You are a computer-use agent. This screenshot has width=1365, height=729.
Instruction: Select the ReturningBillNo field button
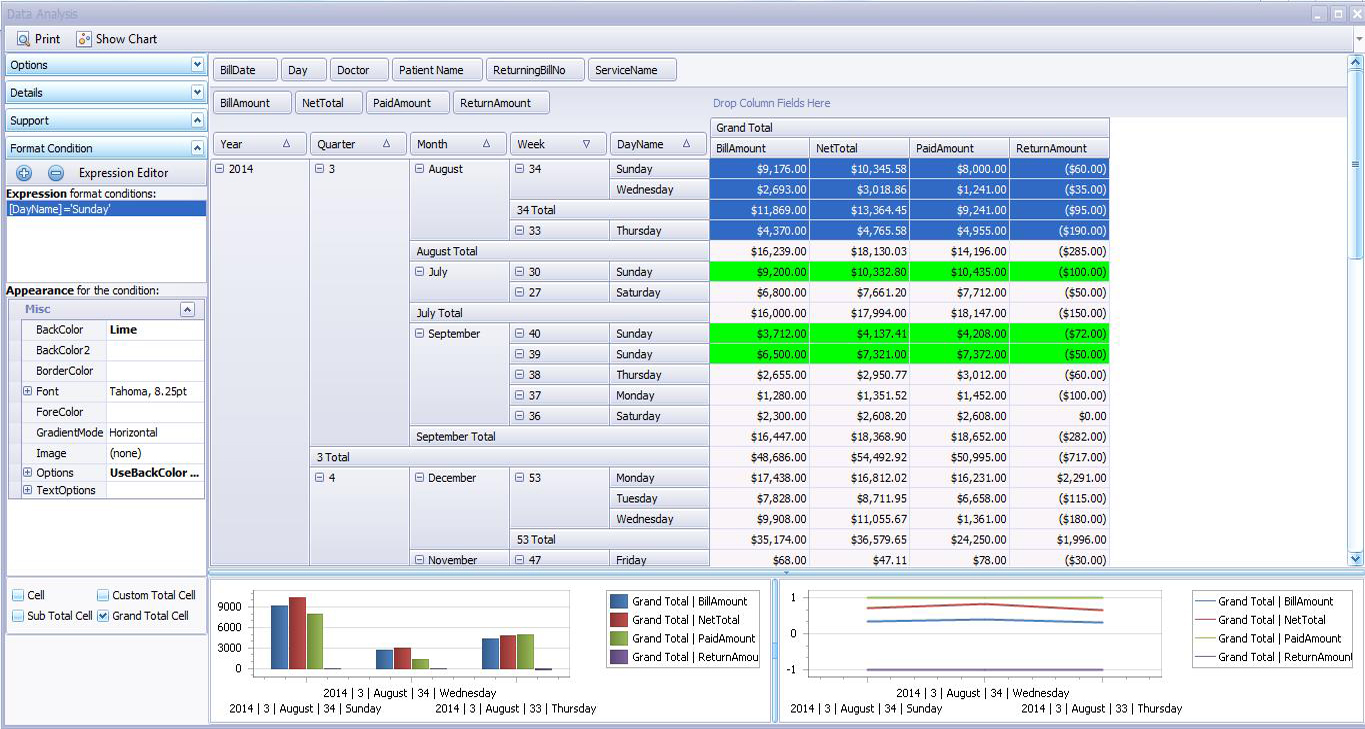pyautogui.click(x=535, y=70)
